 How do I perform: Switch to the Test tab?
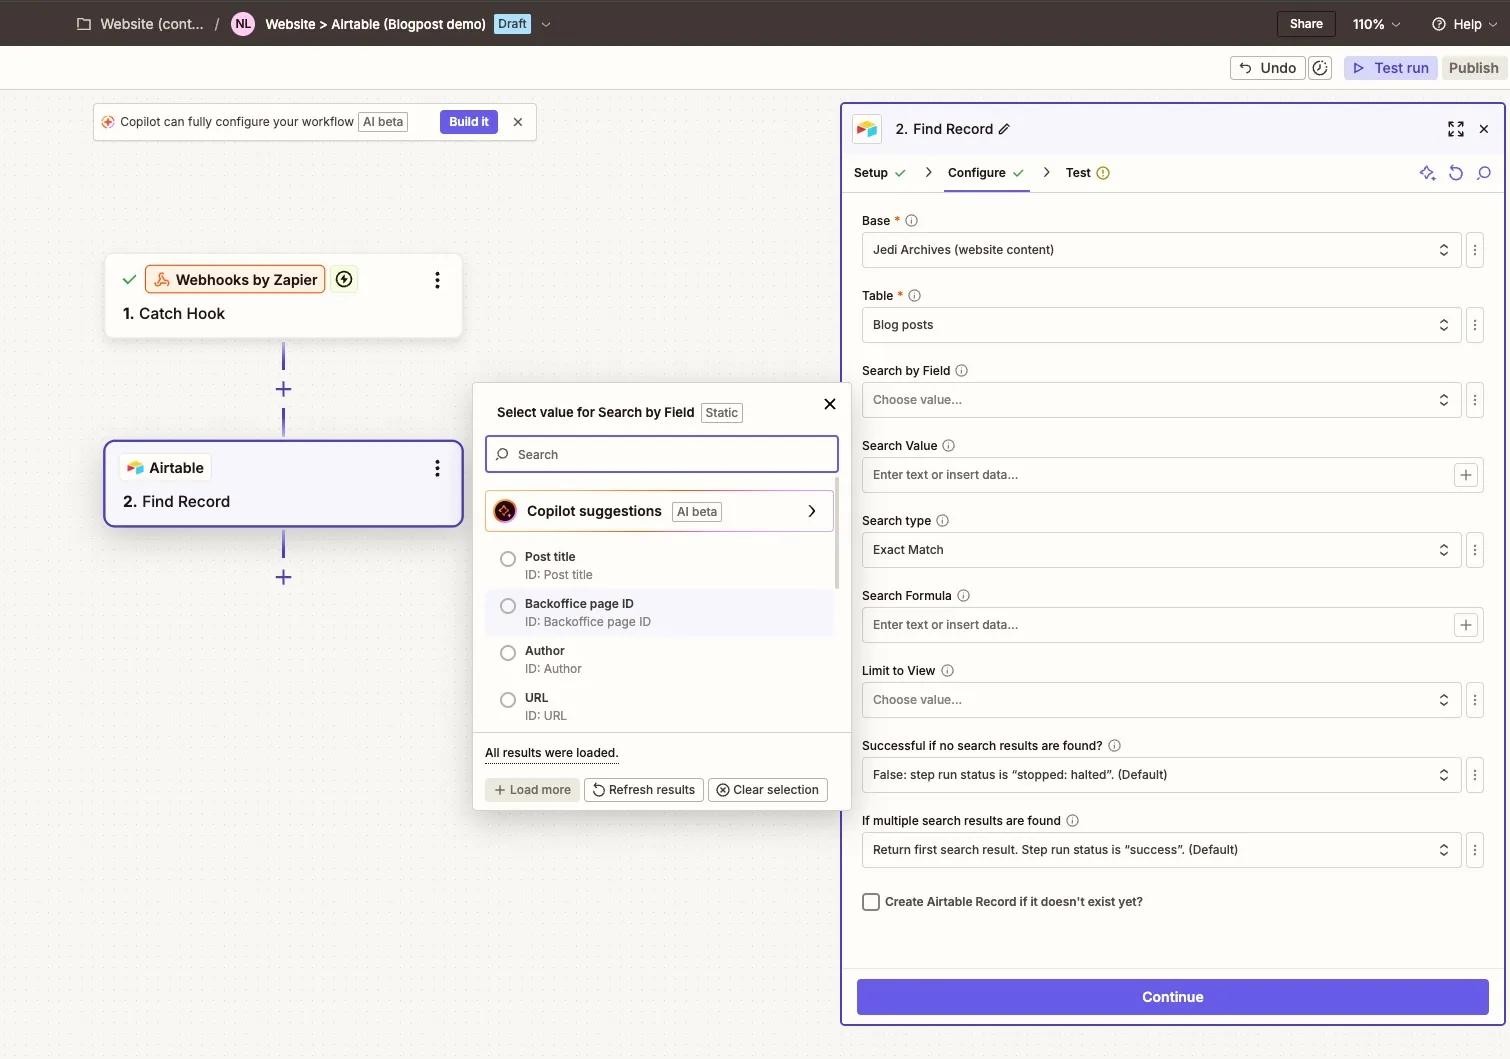click(x=1078, y=173)
